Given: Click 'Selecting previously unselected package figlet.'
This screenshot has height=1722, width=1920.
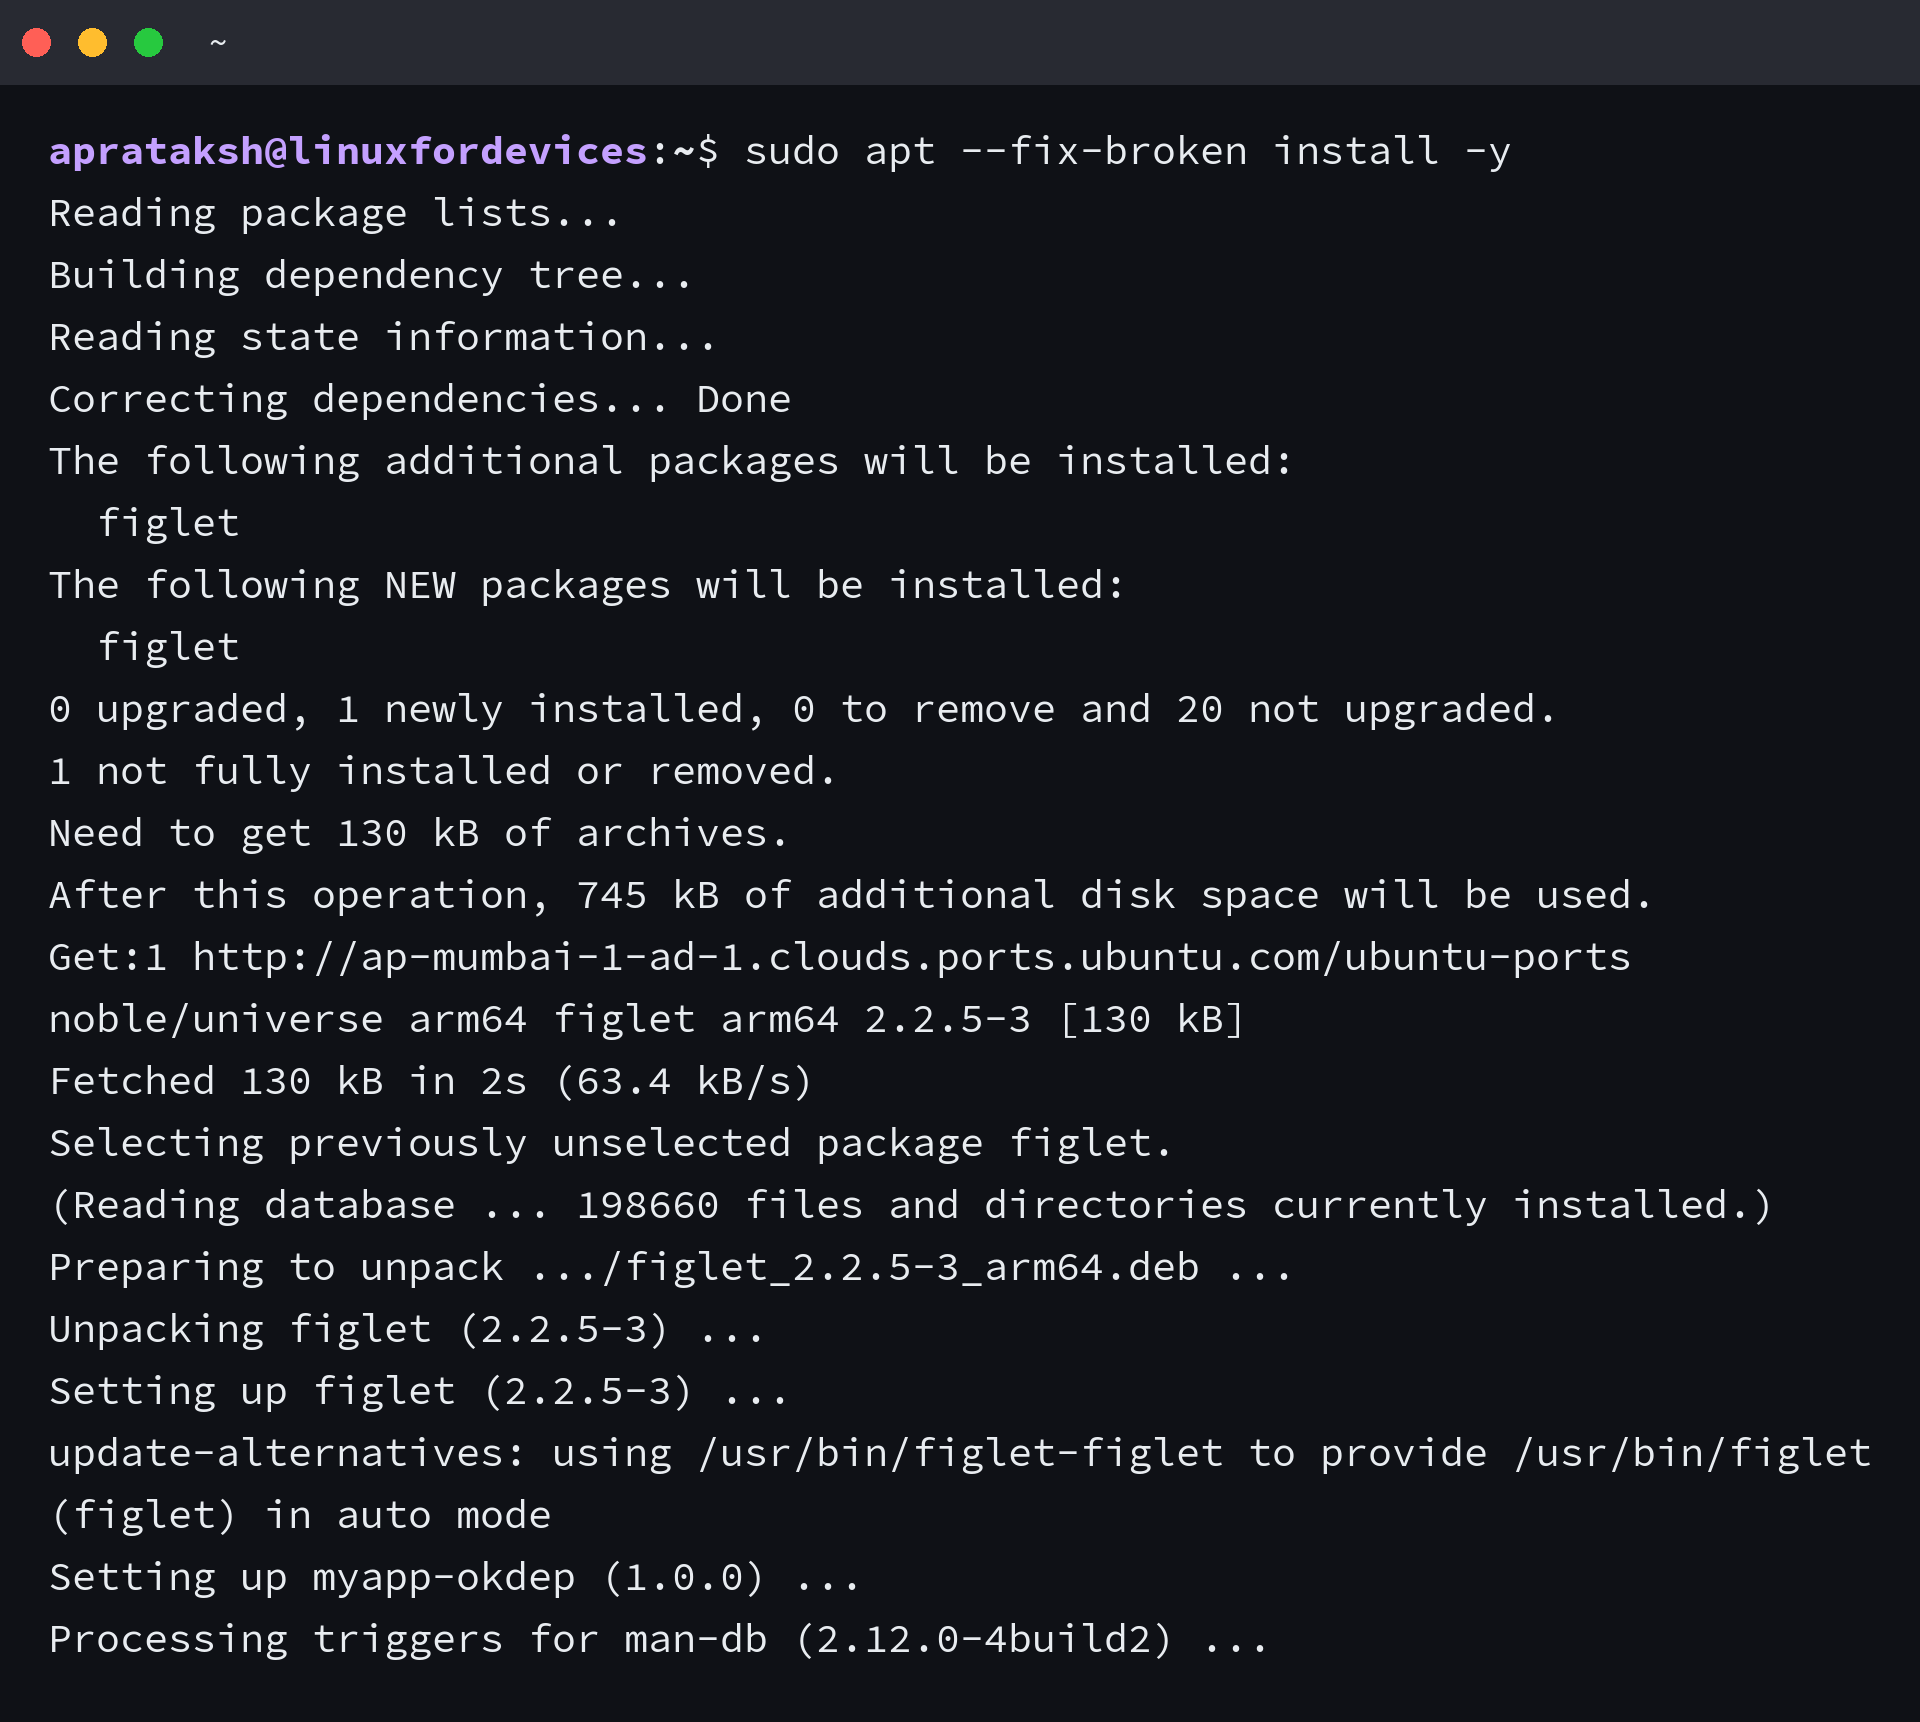Looking at the screenshot, I should 610,1144.
